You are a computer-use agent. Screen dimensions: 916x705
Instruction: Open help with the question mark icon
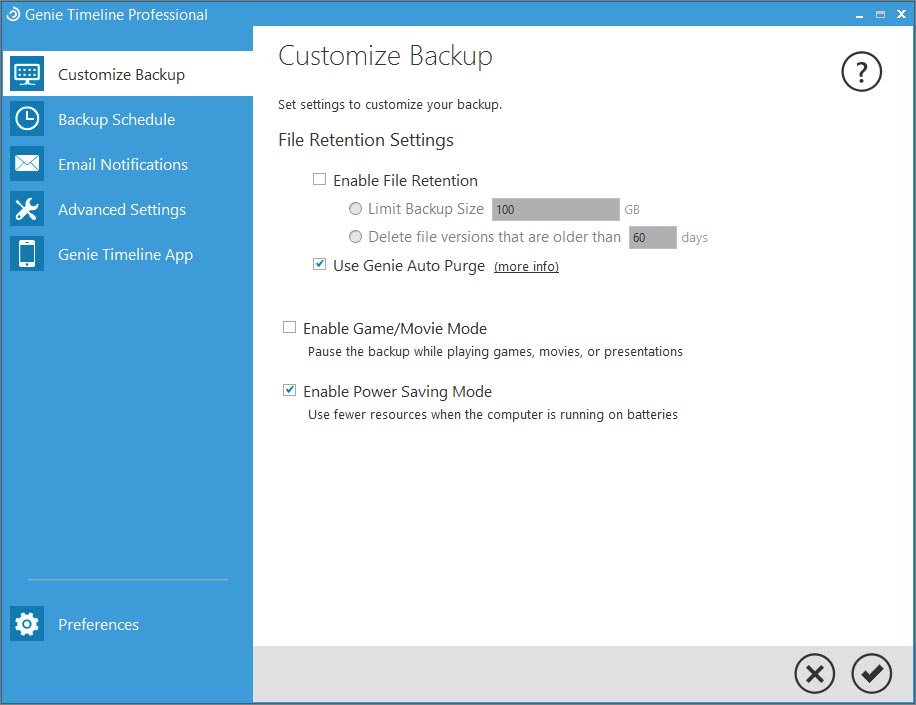[x=861, y=72]
